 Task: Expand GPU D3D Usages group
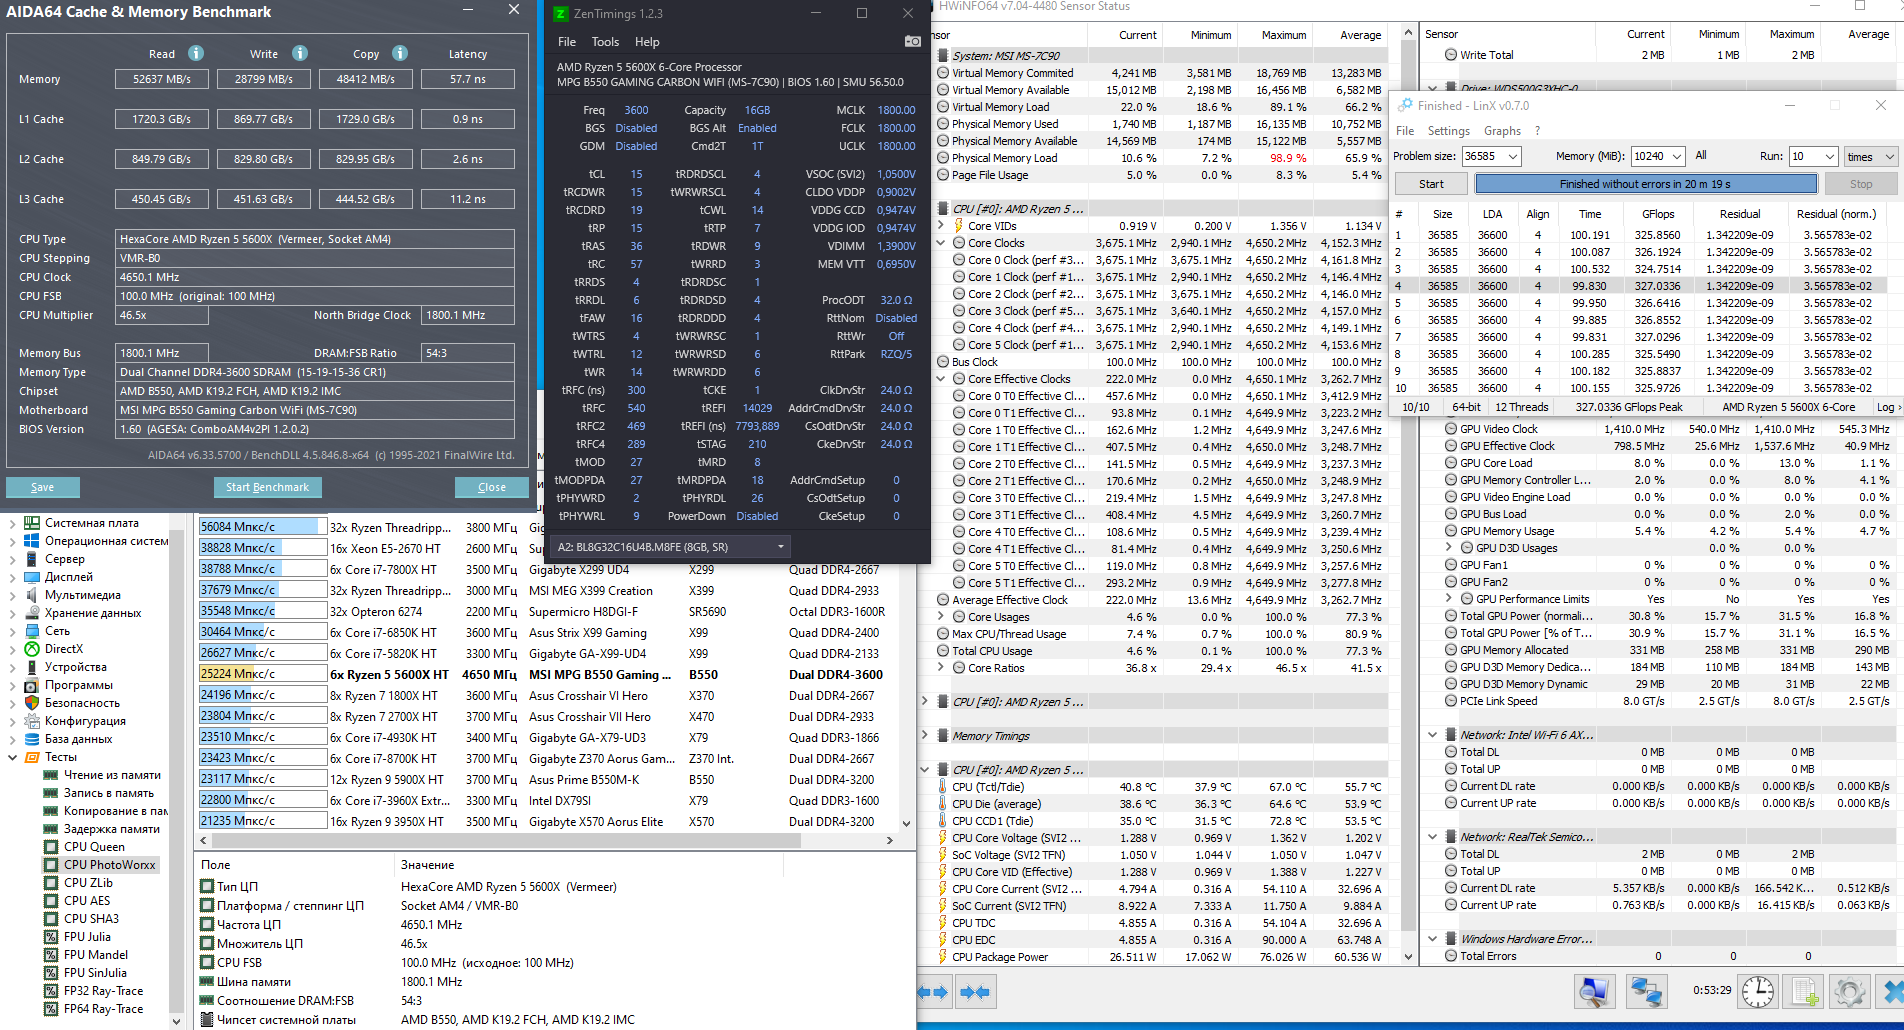[x=1449, y=548]
